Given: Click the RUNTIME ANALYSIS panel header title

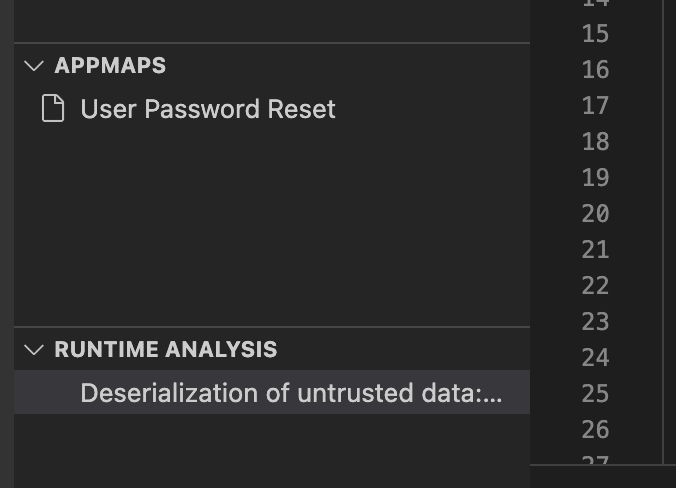Looking at the screenshot, I should coord(166,349).
